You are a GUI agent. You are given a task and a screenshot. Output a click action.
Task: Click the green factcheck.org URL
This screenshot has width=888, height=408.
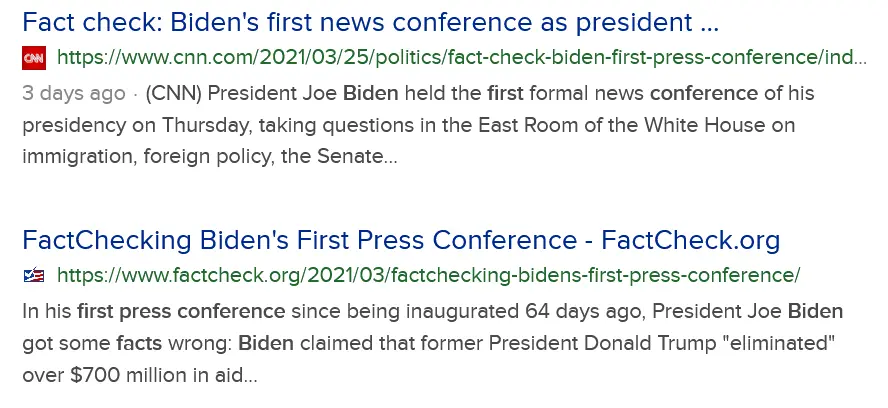point(429,275)
